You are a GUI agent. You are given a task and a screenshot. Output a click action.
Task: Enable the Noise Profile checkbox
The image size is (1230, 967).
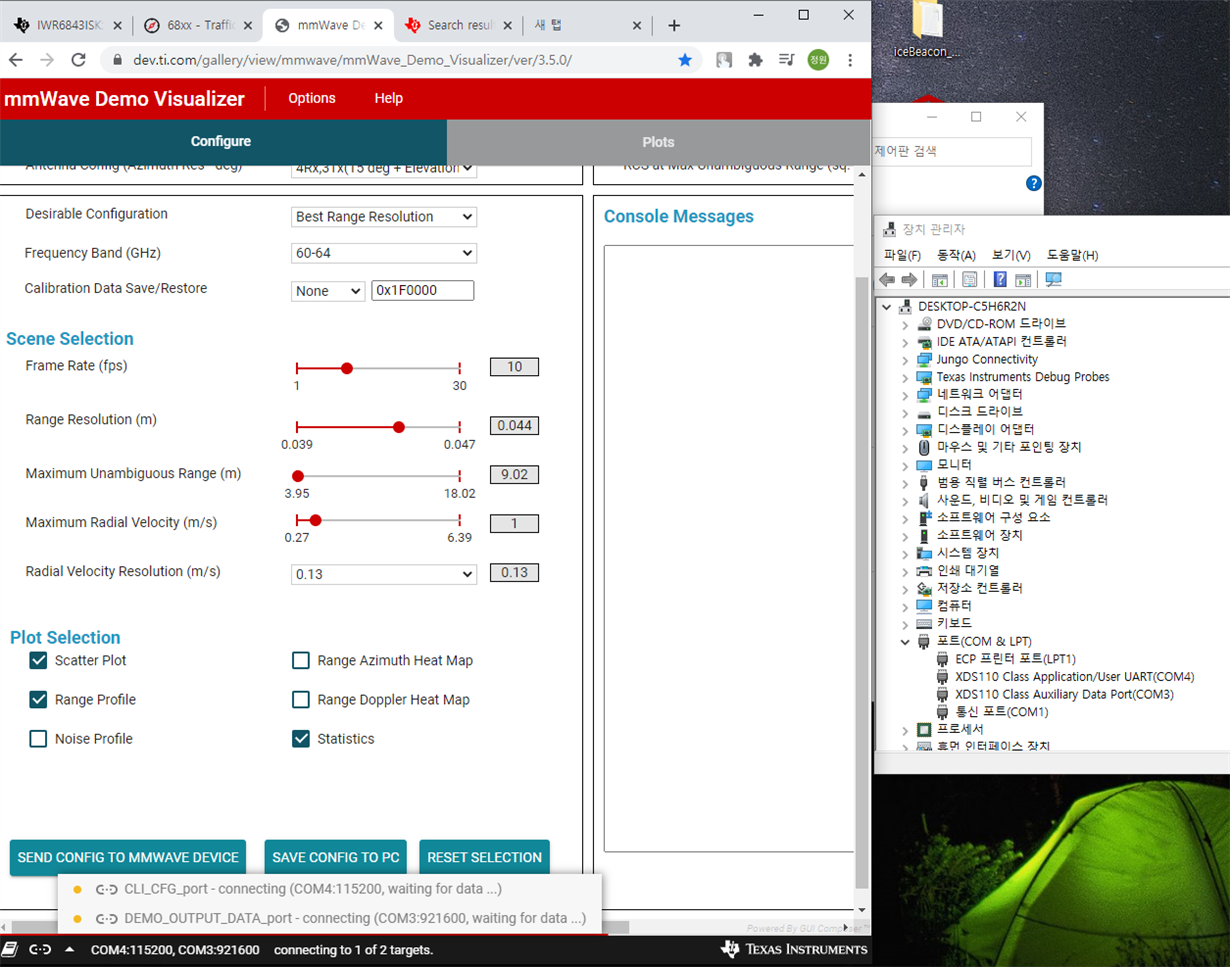[x=38, y=739]
